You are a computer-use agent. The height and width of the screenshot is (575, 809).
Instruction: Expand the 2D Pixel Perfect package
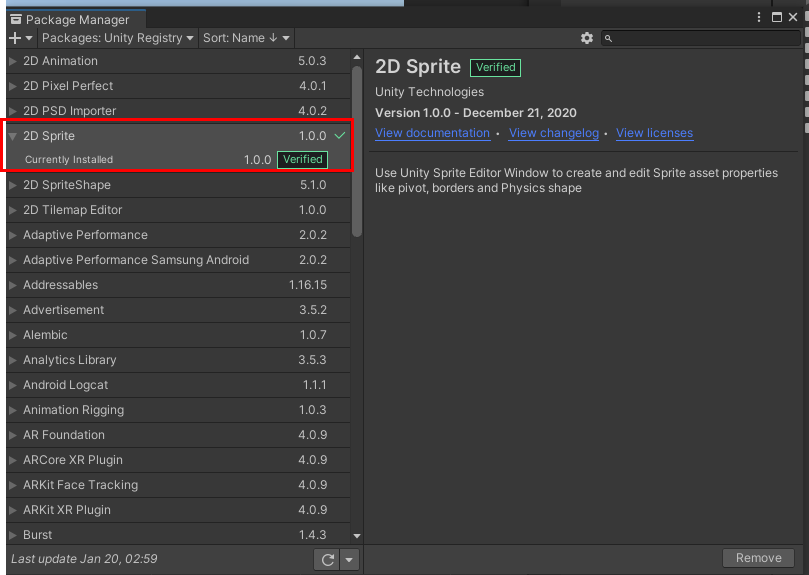click(13, 86)
